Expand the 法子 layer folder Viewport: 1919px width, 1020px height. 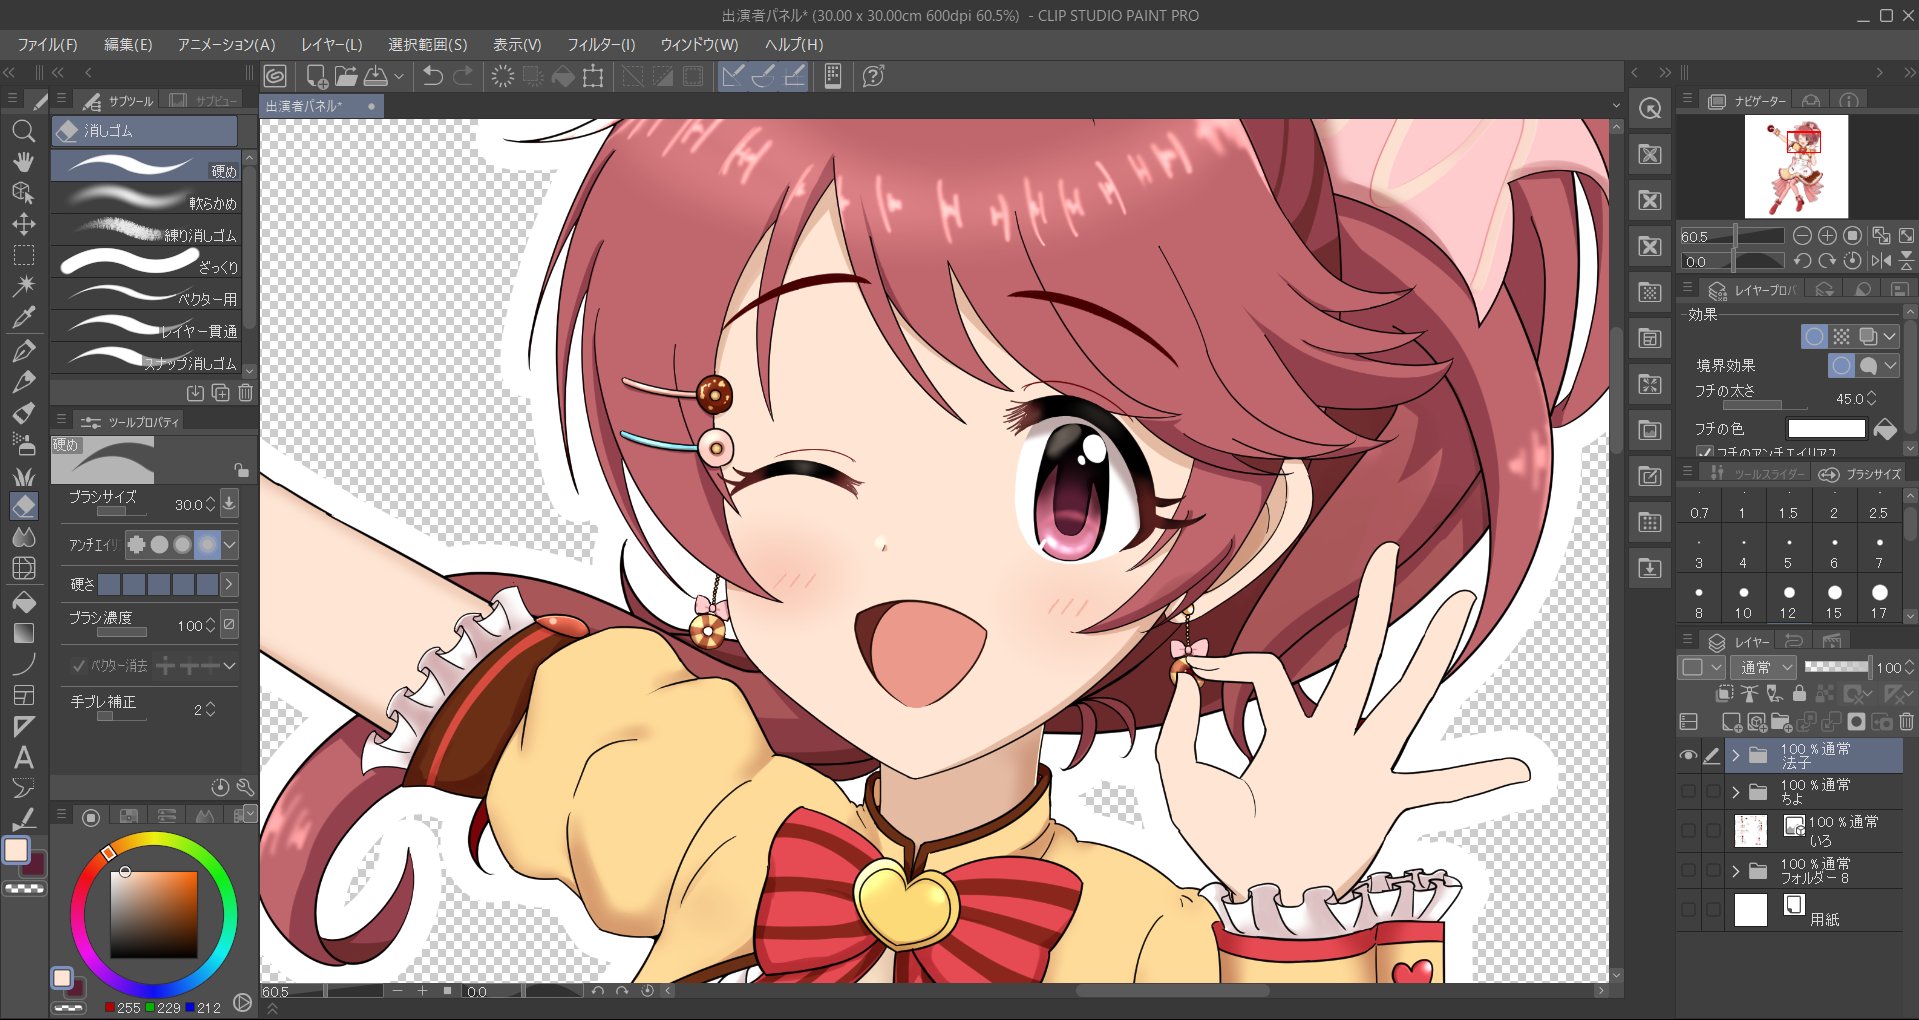click(x=1736, y=756)
